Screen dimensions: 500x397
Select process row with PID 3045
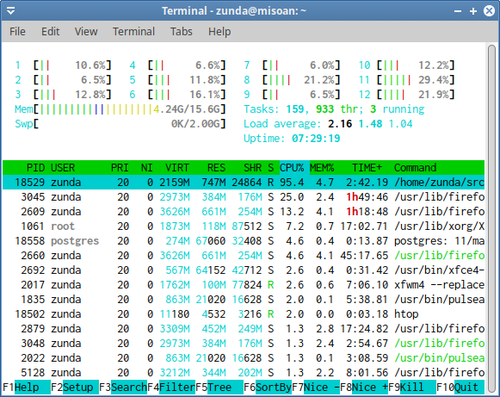pyautogui.click(x=244, y=197)
